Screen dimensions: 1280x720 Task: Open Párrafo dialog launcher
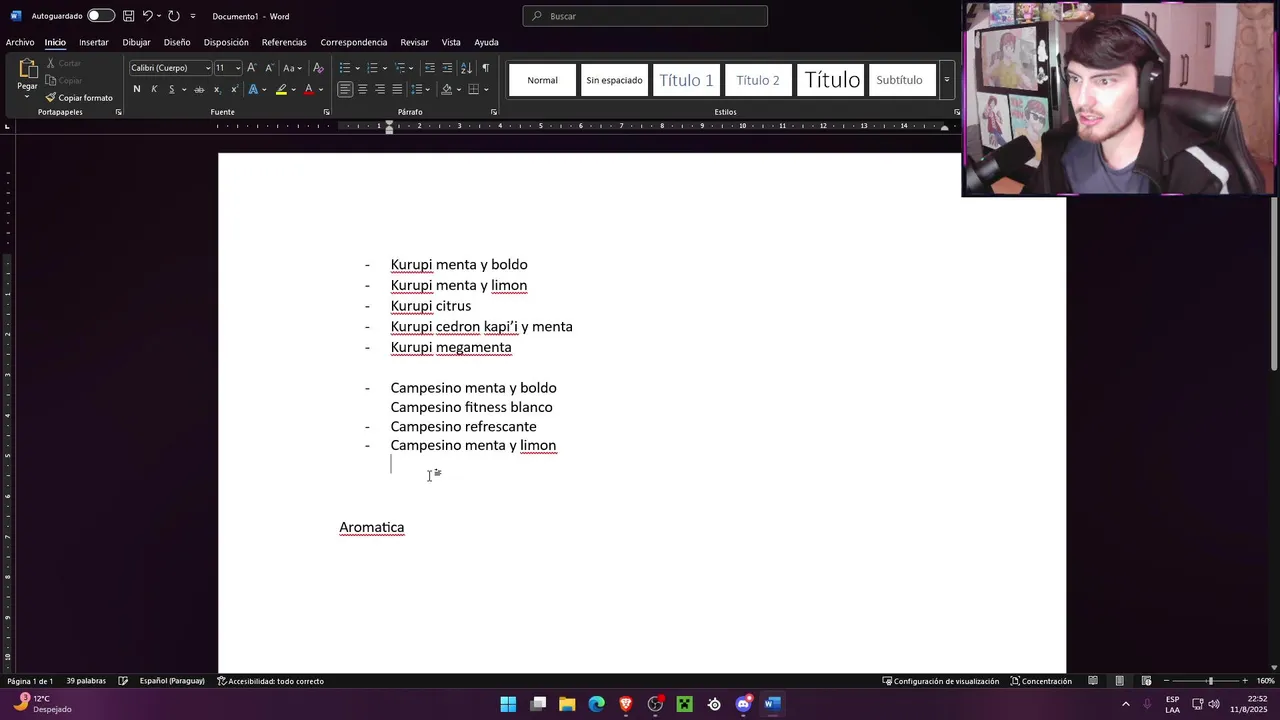pyautogui.click(x=494, y=112)
